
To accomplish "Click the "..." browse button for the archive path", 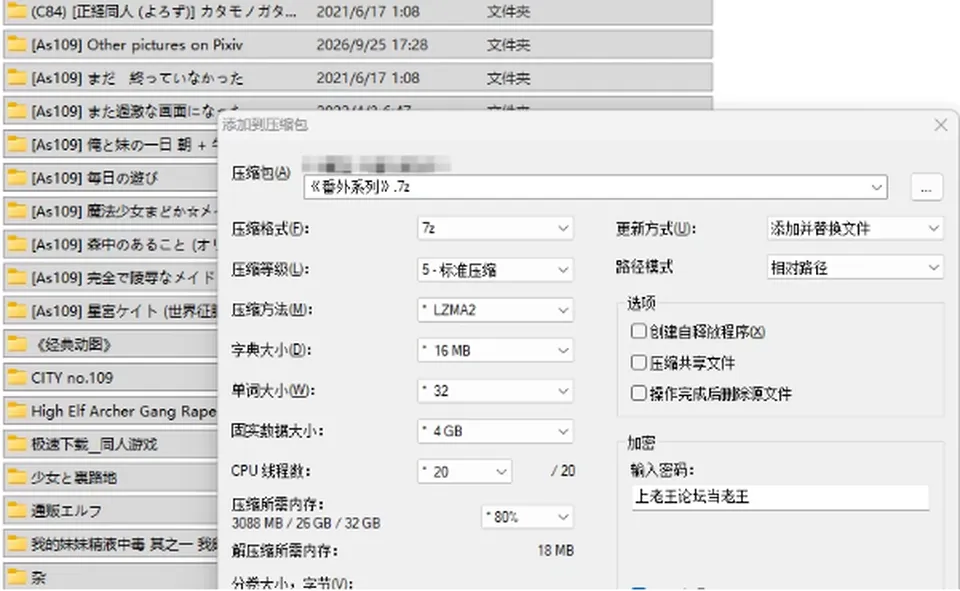I will click(926, 187).
